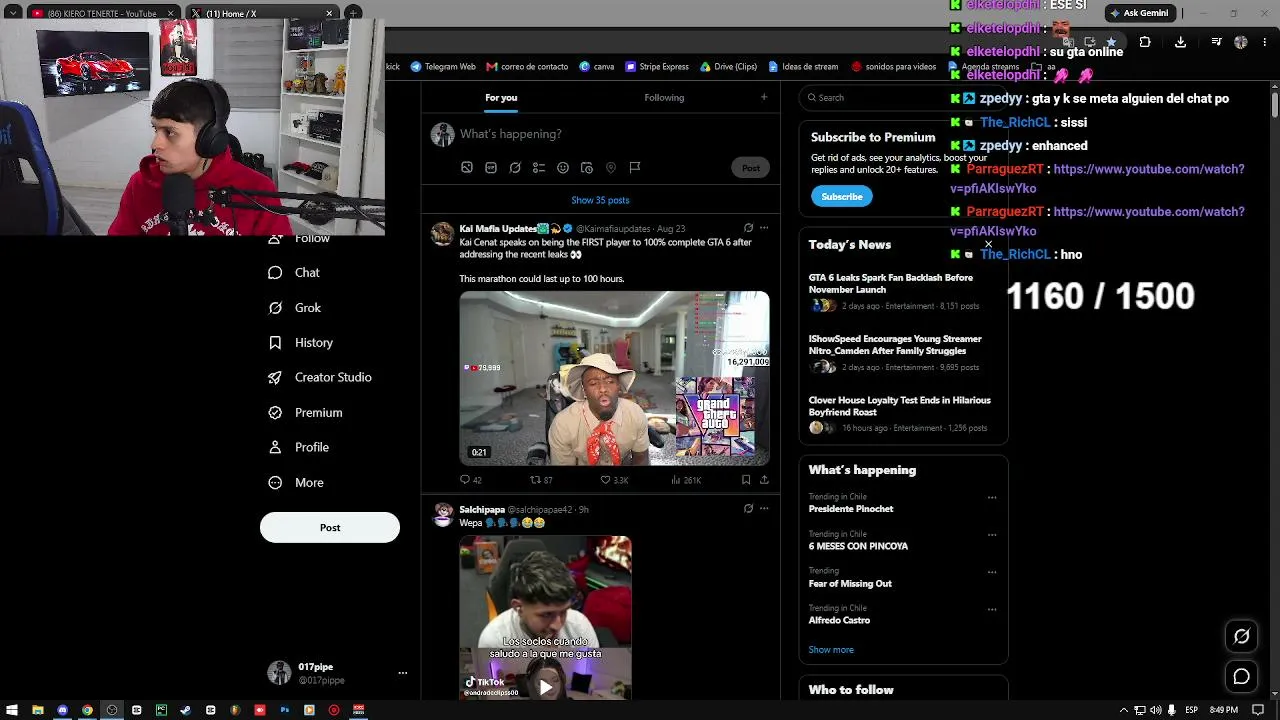Screen dimensions: 1280x720
Task: Open more options on Salchipapa post
Action: coord(764,508)
